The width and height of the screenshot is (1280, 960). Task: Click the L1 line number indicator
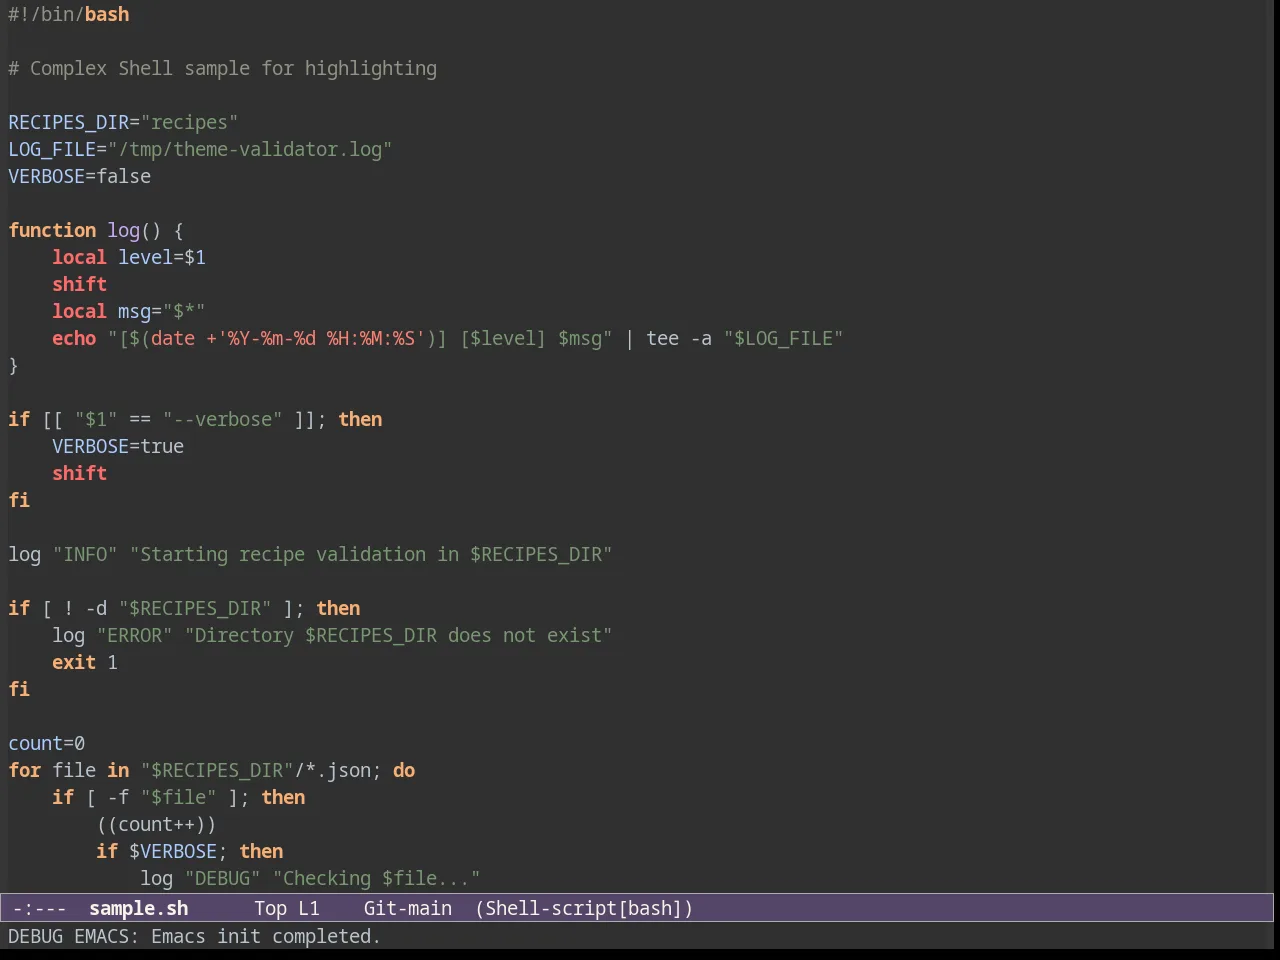309,908
